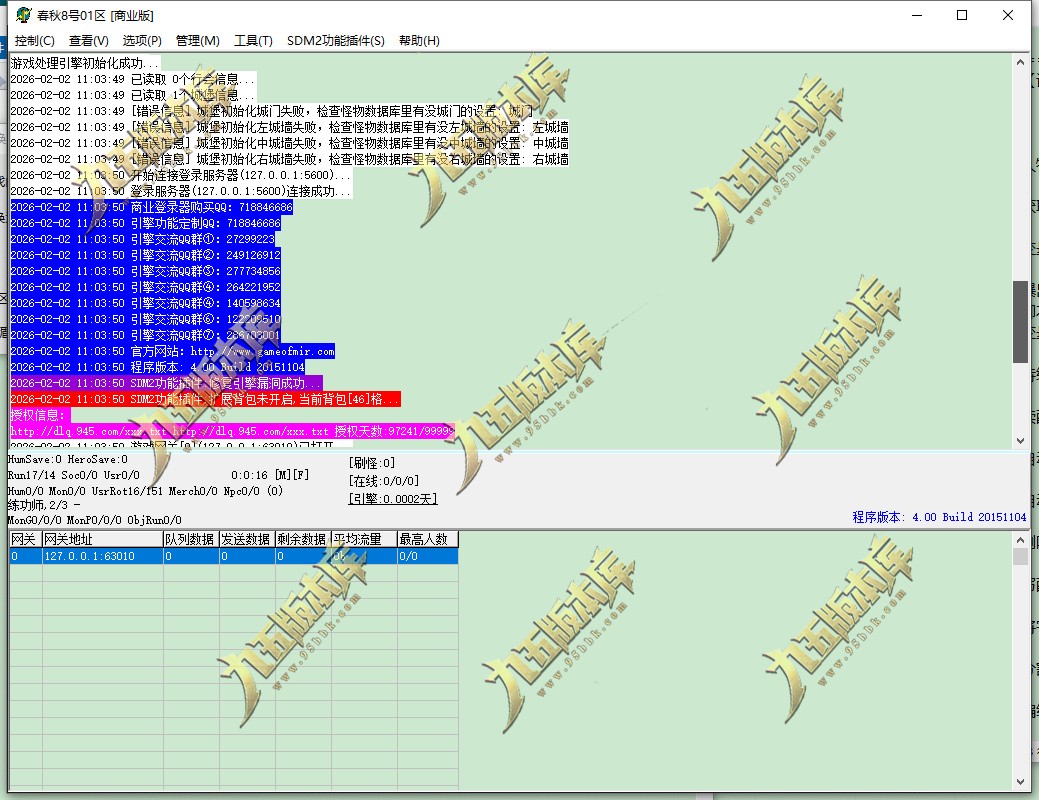Click the 0/0 最高人数 cell
Image resolution: width=1039 pixels, height=800 pixels.
tap(427, 556)
